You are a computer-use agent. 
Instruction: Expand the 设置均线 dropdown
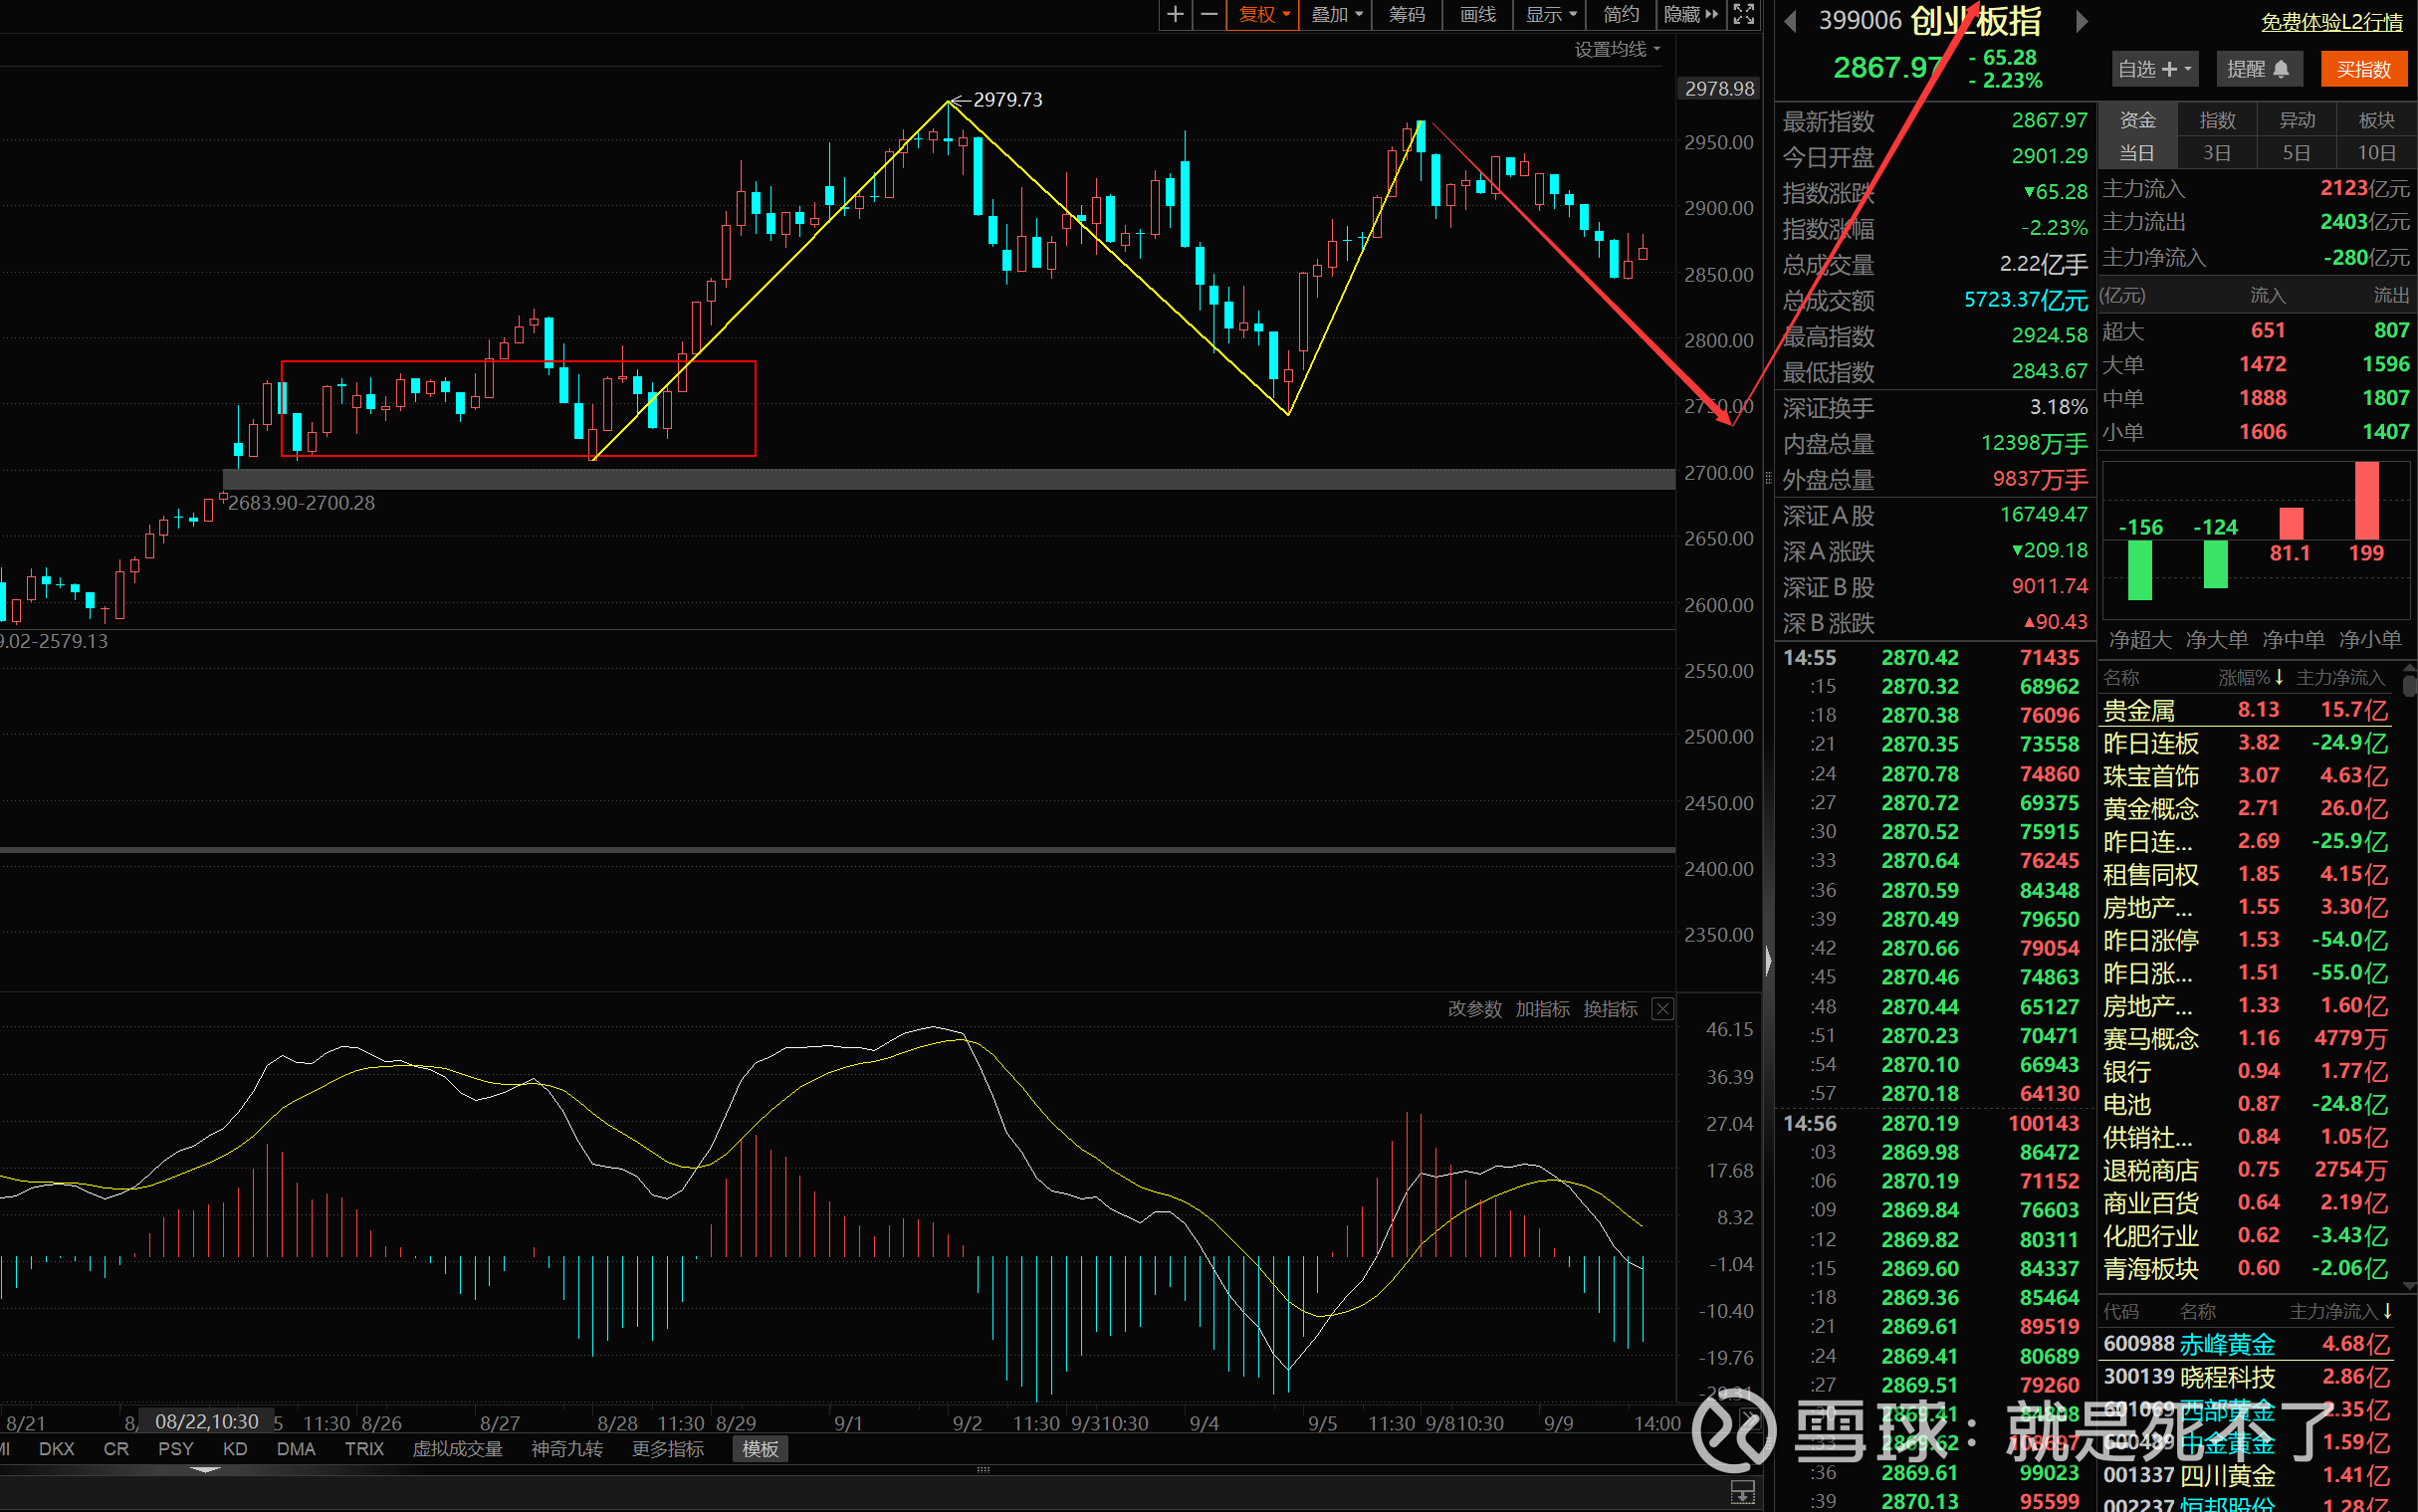point(1617,49)
